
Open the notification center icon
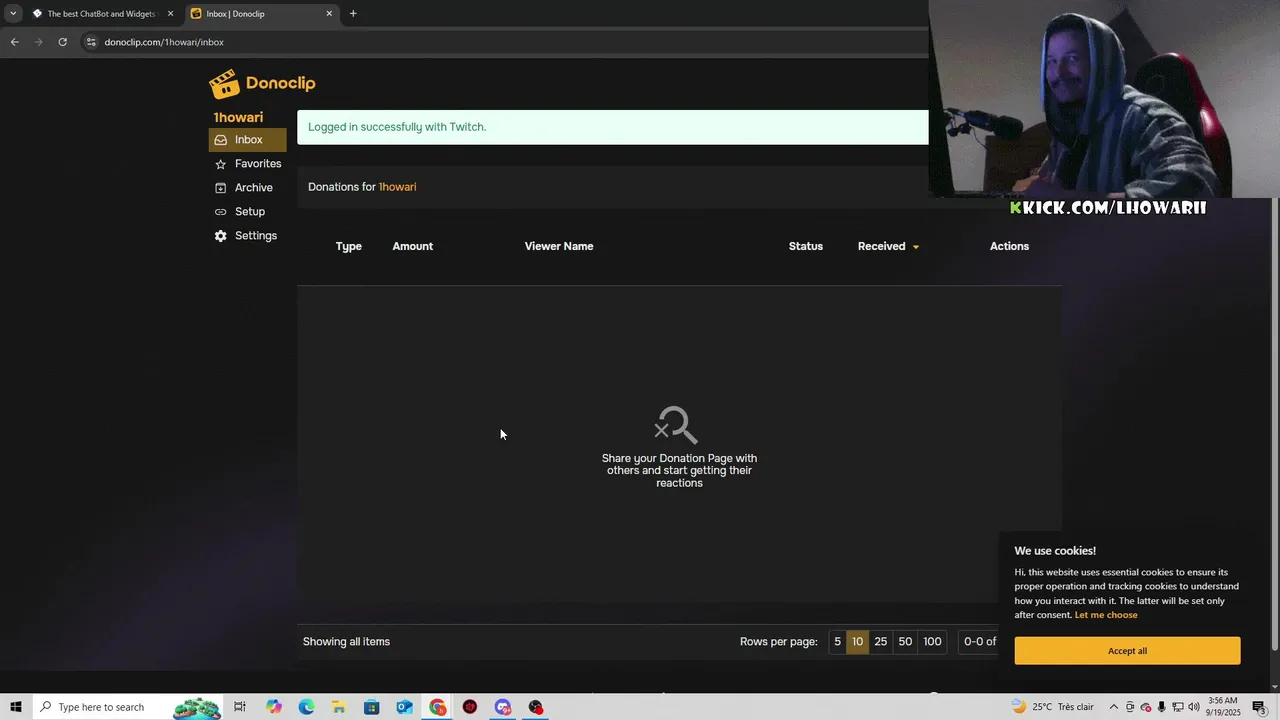[1259, 707]
